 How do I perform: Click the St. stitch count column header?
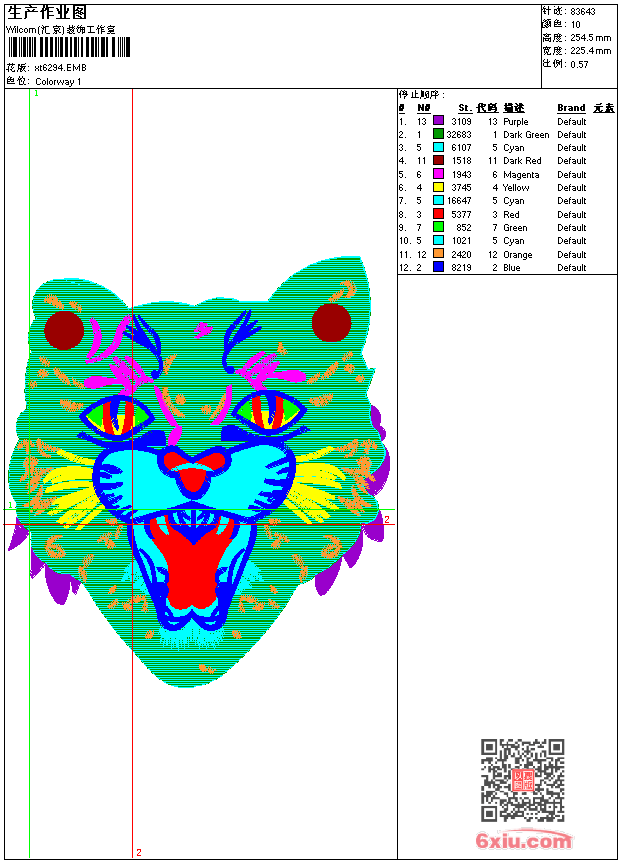click(465, 108)
